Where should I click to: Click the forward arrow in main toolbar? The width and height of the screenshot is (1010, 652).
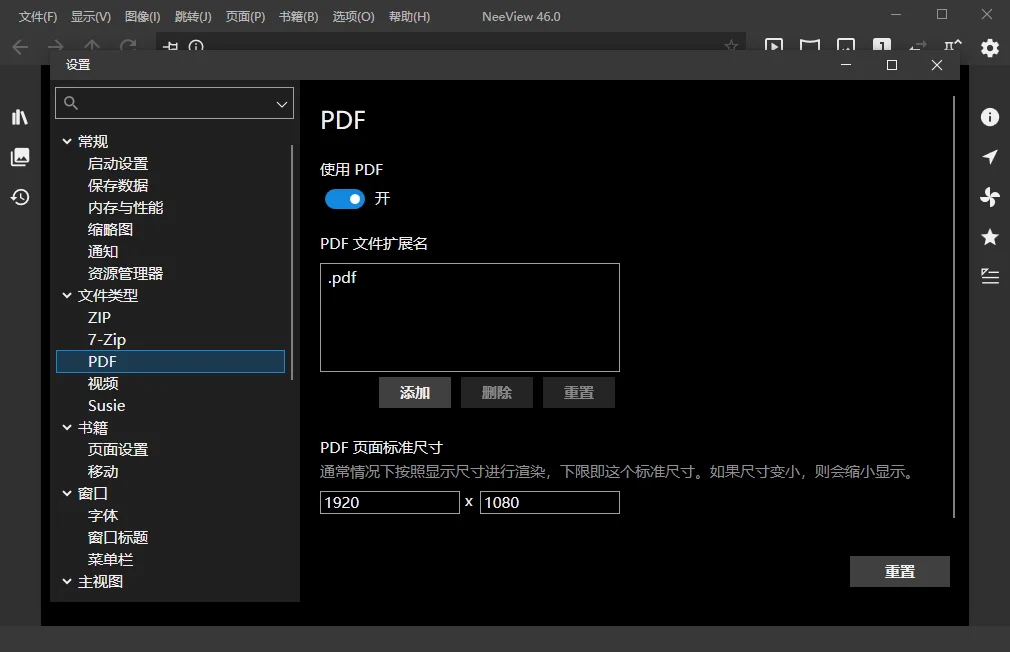click(56, 46)
